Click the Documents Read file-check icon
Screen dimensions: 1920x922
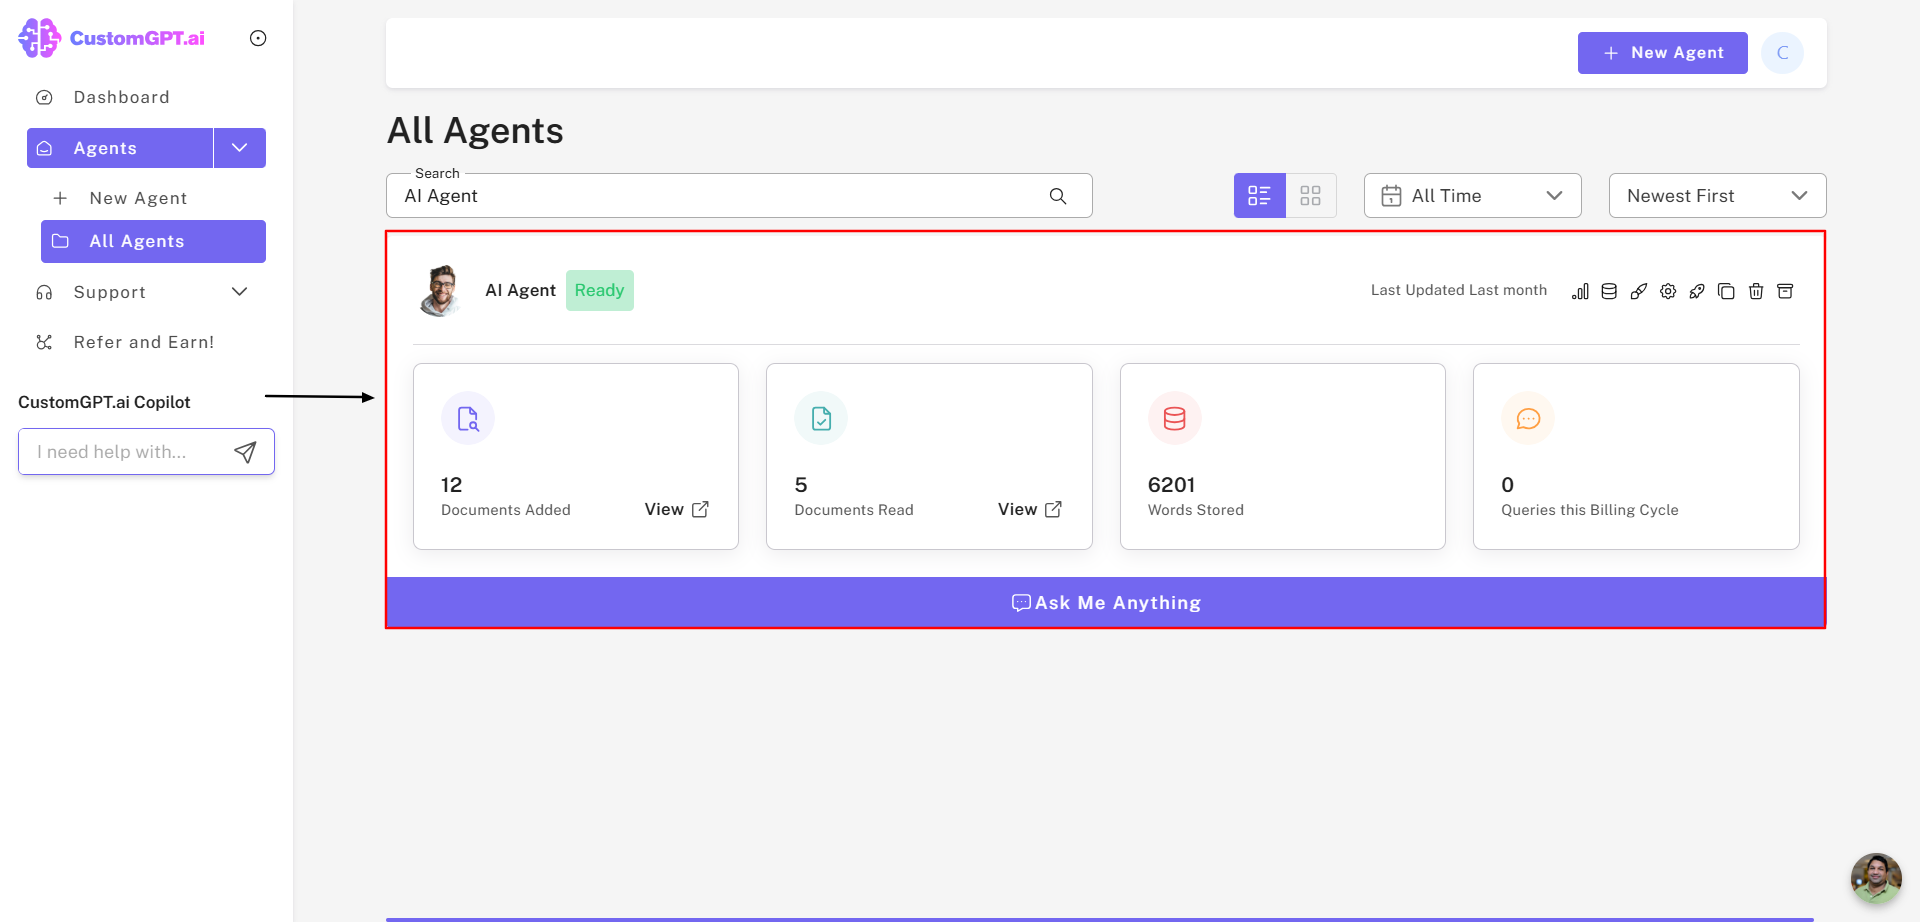[821, 418]
